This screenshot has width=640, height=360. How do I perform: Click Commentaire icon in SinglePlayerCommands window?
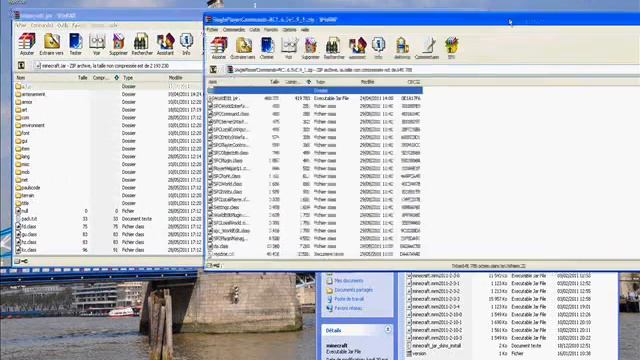point(427,48)
